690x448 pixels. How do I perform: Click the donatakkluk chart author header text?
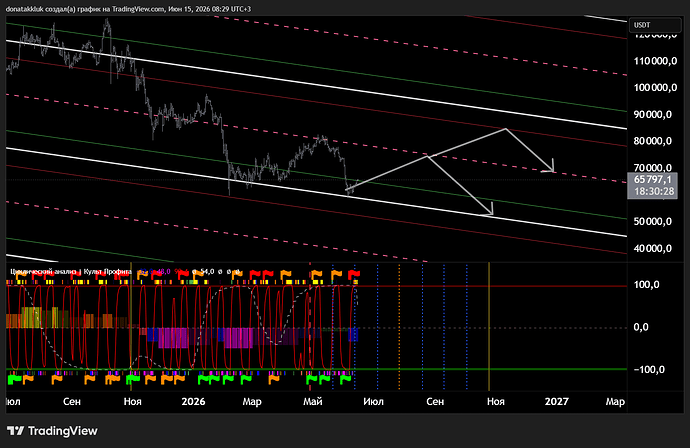(x=128, y=9)
